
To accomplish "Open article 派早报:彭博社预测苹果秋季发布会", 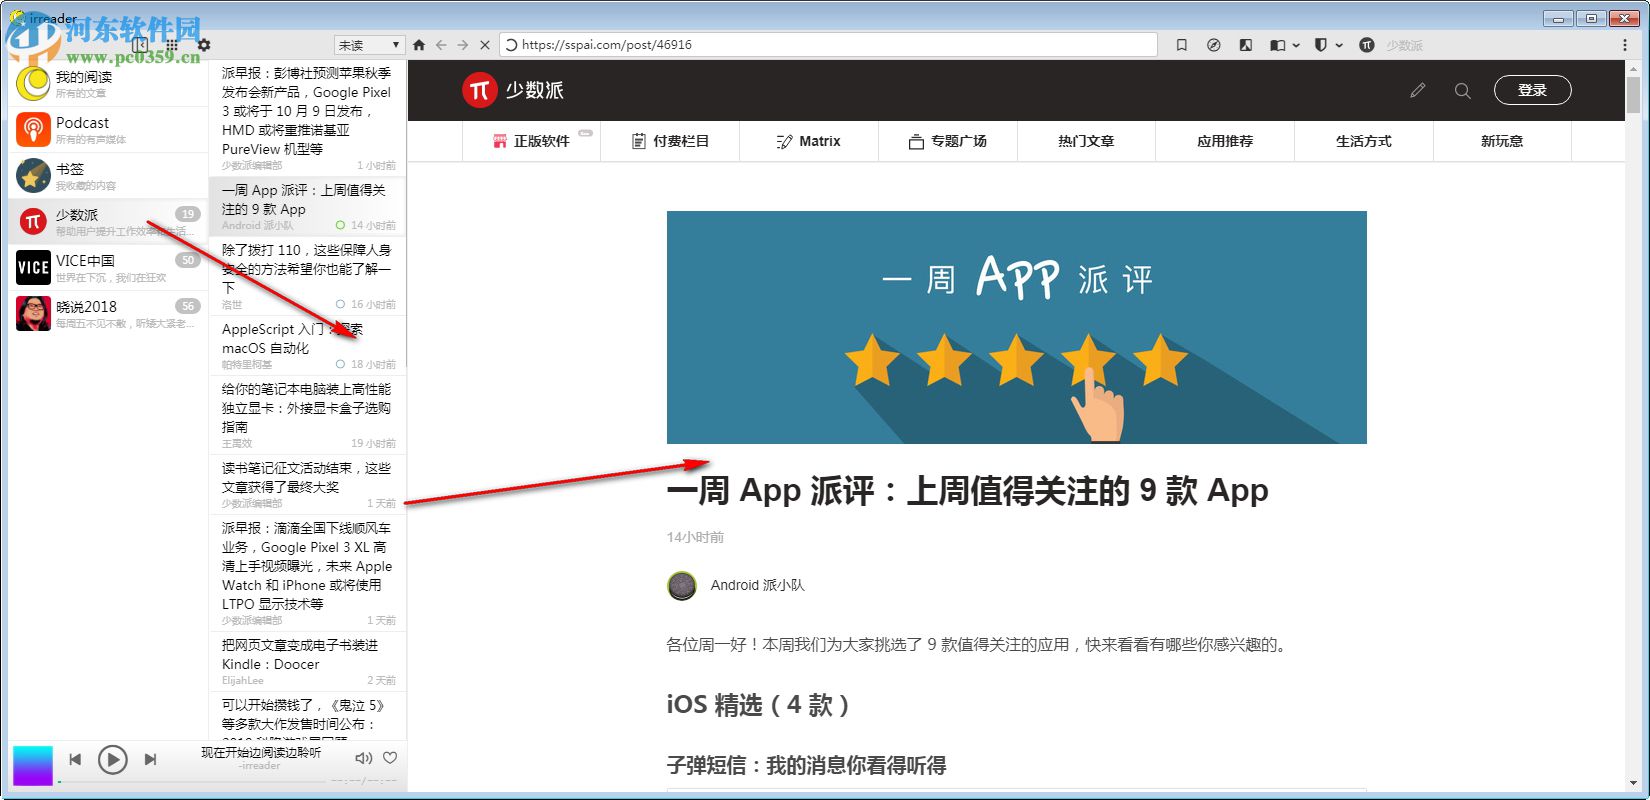I will [x=308, y=118].
